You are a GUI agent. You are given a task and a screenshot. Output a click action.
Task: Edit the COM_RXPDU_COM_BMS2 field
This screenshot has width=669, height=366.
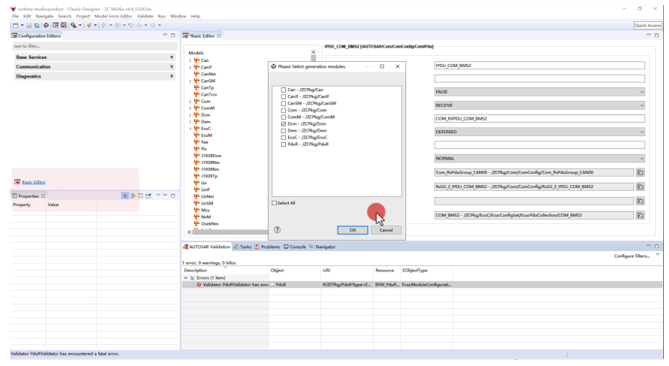pos(539,119)
